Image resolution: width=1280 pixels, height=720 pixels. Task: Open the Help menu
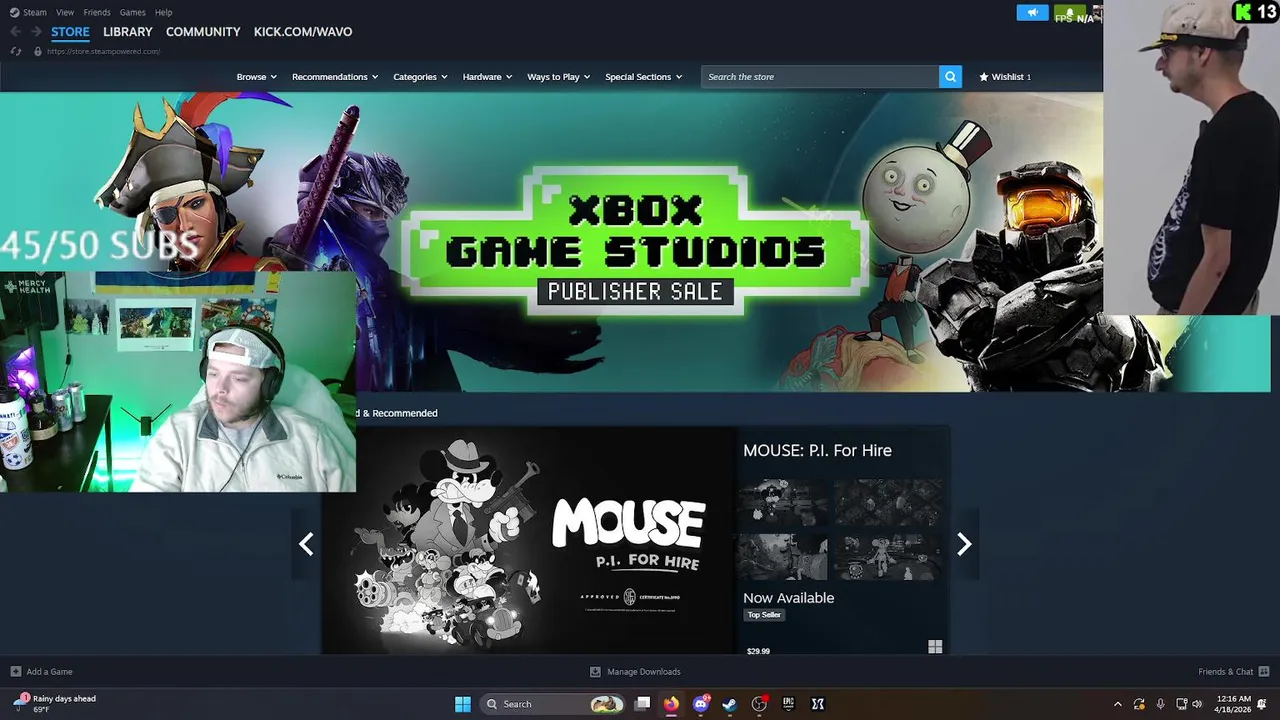click(164, 12)
